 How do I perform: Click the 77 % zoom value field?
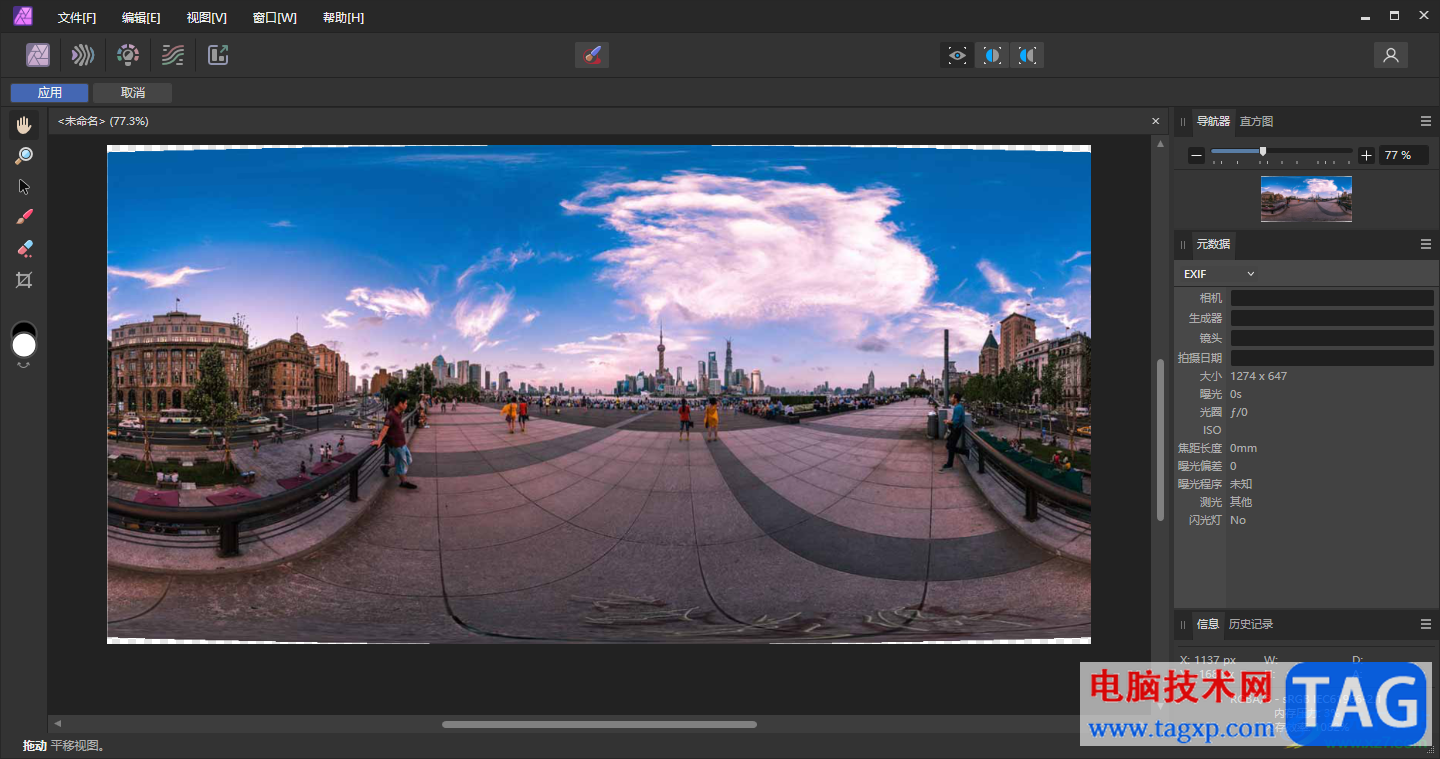click(x=1404, y=155)
